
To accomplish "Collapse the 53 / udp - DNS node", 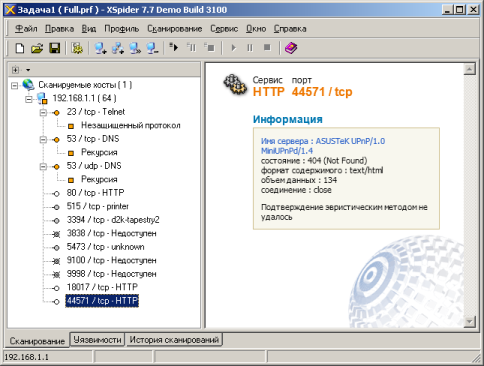I will [x=43, y=167].
